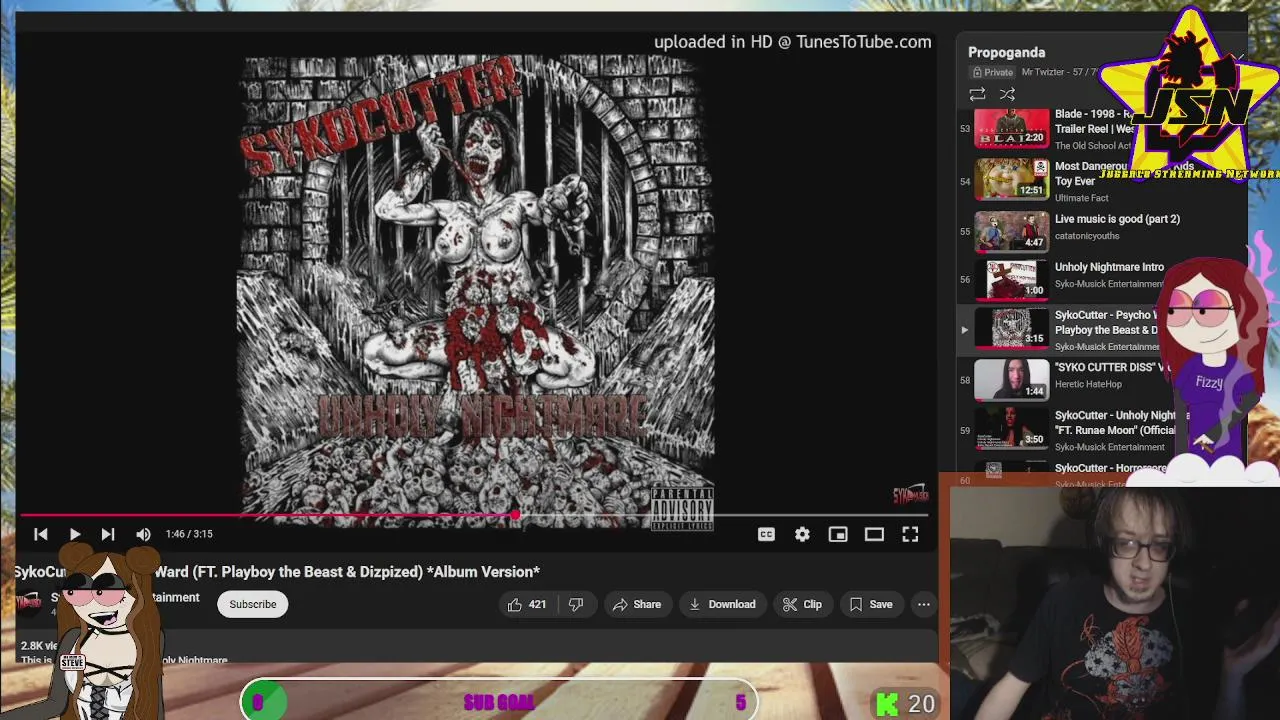
Task: Open Blade 1998 trailer reel thumbnail
Action: pos(1011,128)
